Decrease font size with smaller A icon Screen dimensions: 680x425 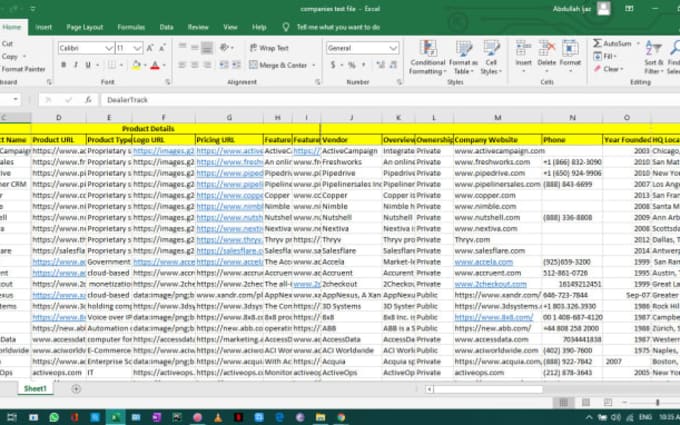pos(162,48)
